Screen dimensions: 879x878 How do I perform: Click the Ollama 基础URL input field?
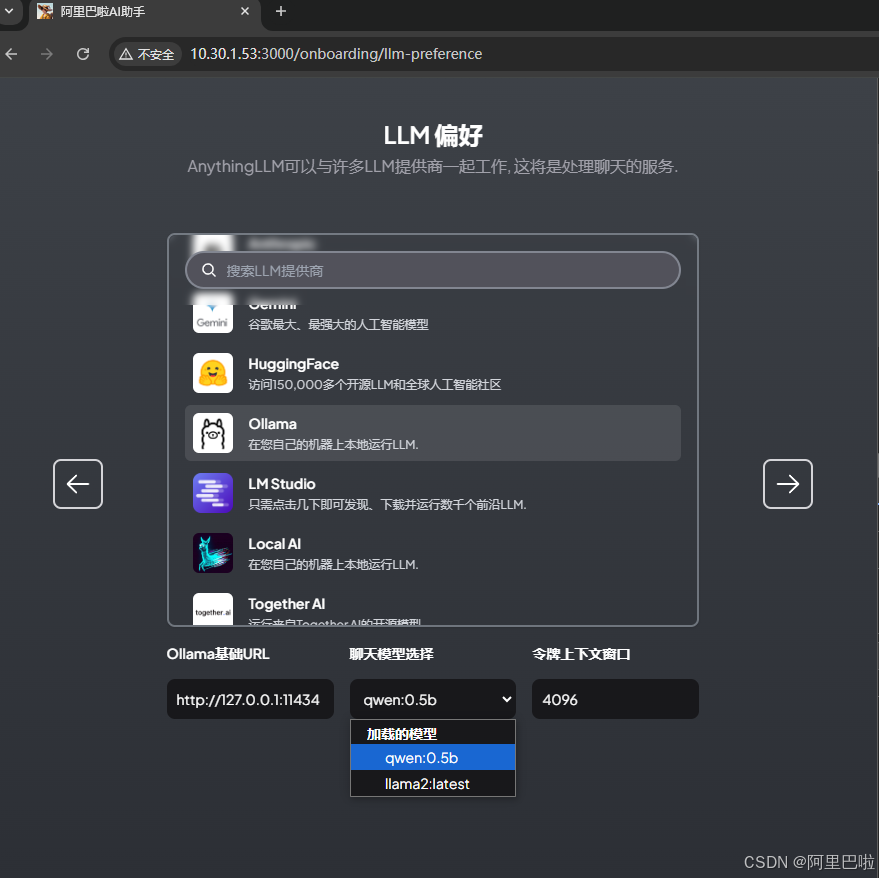(x=249, y=699)
